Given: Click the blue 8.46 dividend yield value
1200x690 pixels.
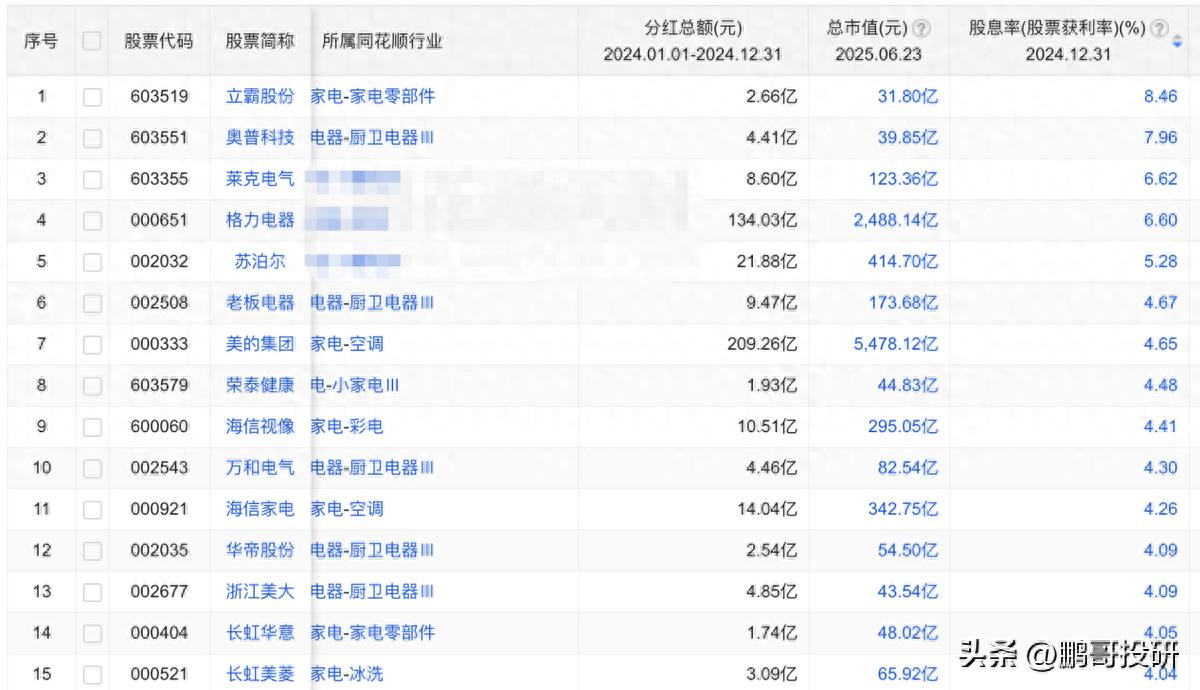Looking at the screenshot, I should tap(1161, 96).
